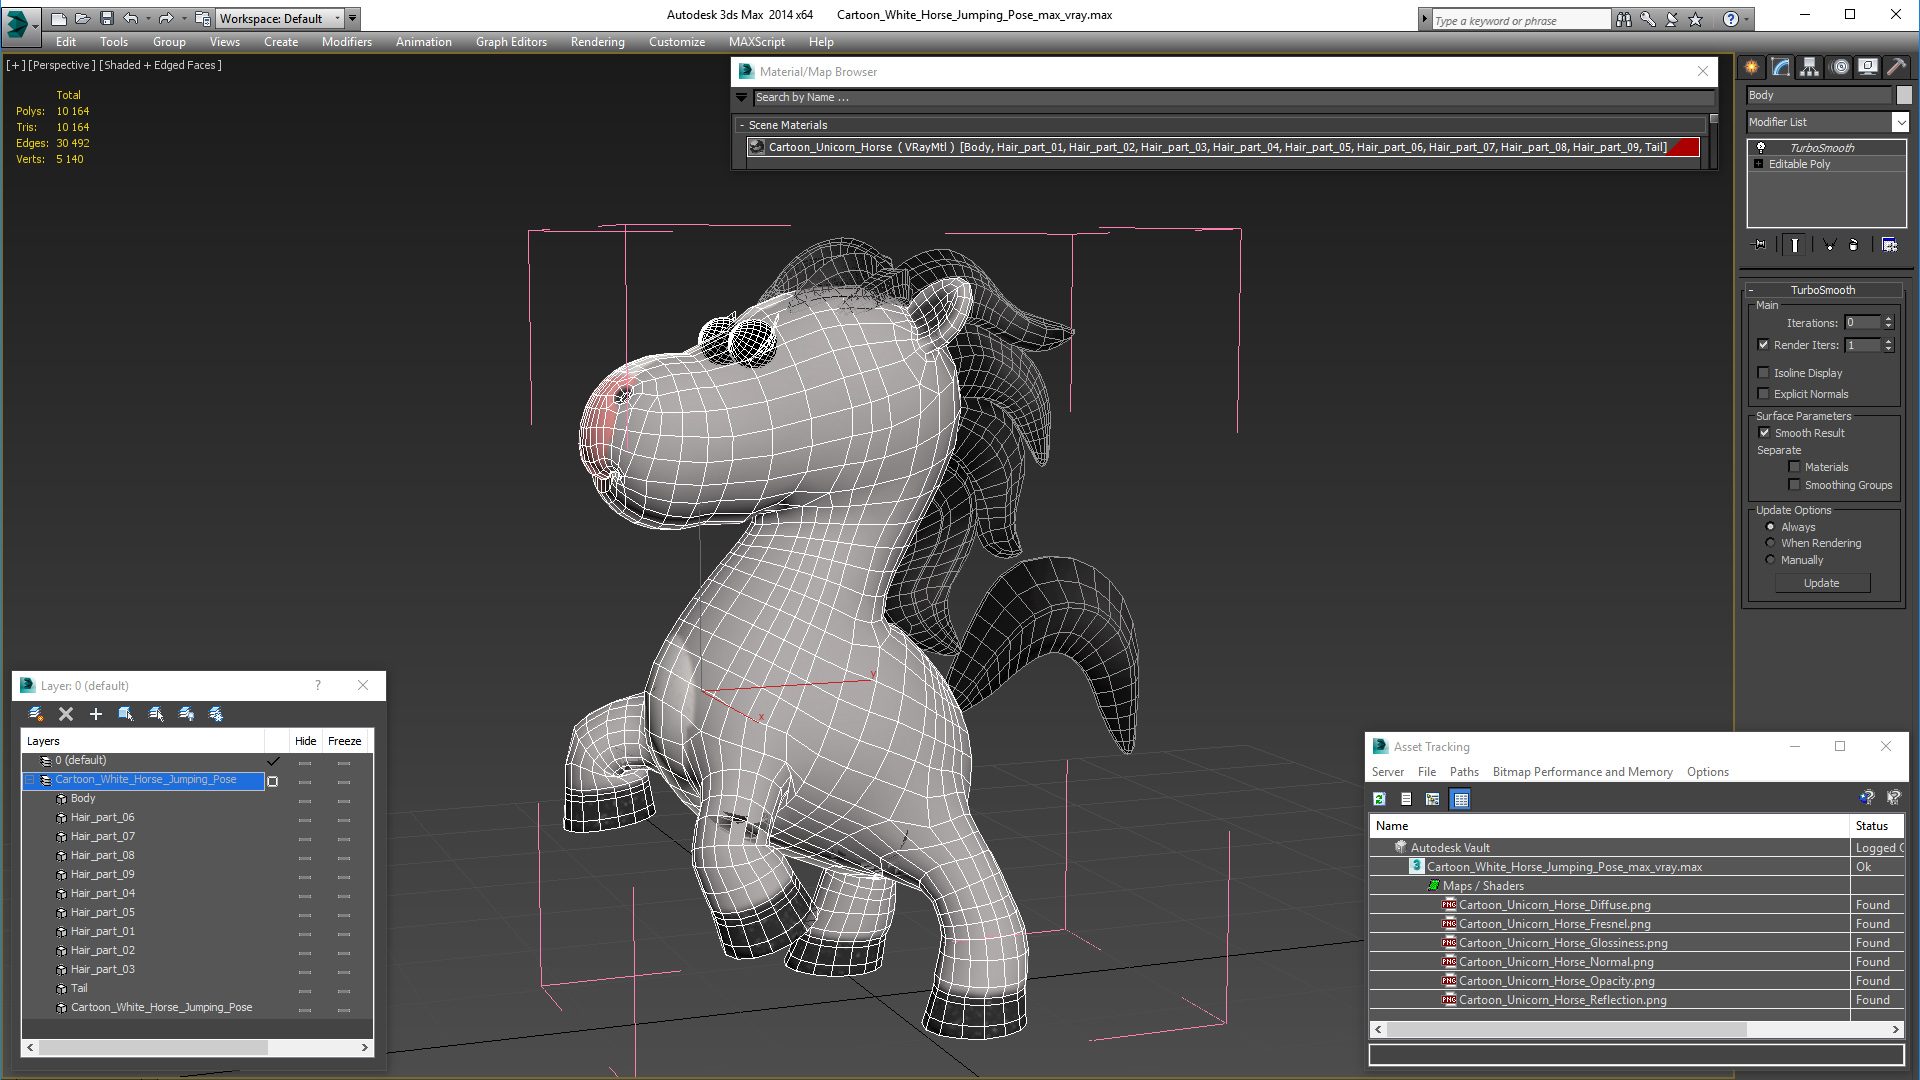Screen dimensions: 1920x1080
Task: Click Body object color swatch
Action: (1904, 95)
